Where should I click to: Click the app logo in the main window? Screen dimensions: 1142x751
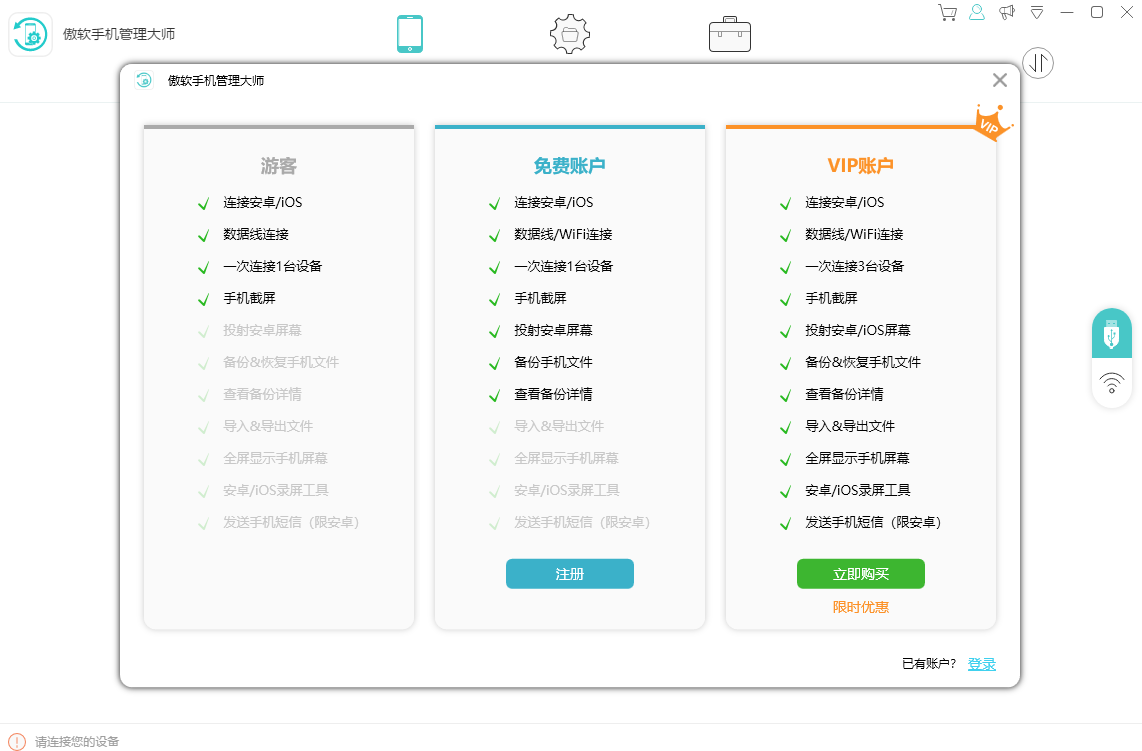tap(31, 34)
